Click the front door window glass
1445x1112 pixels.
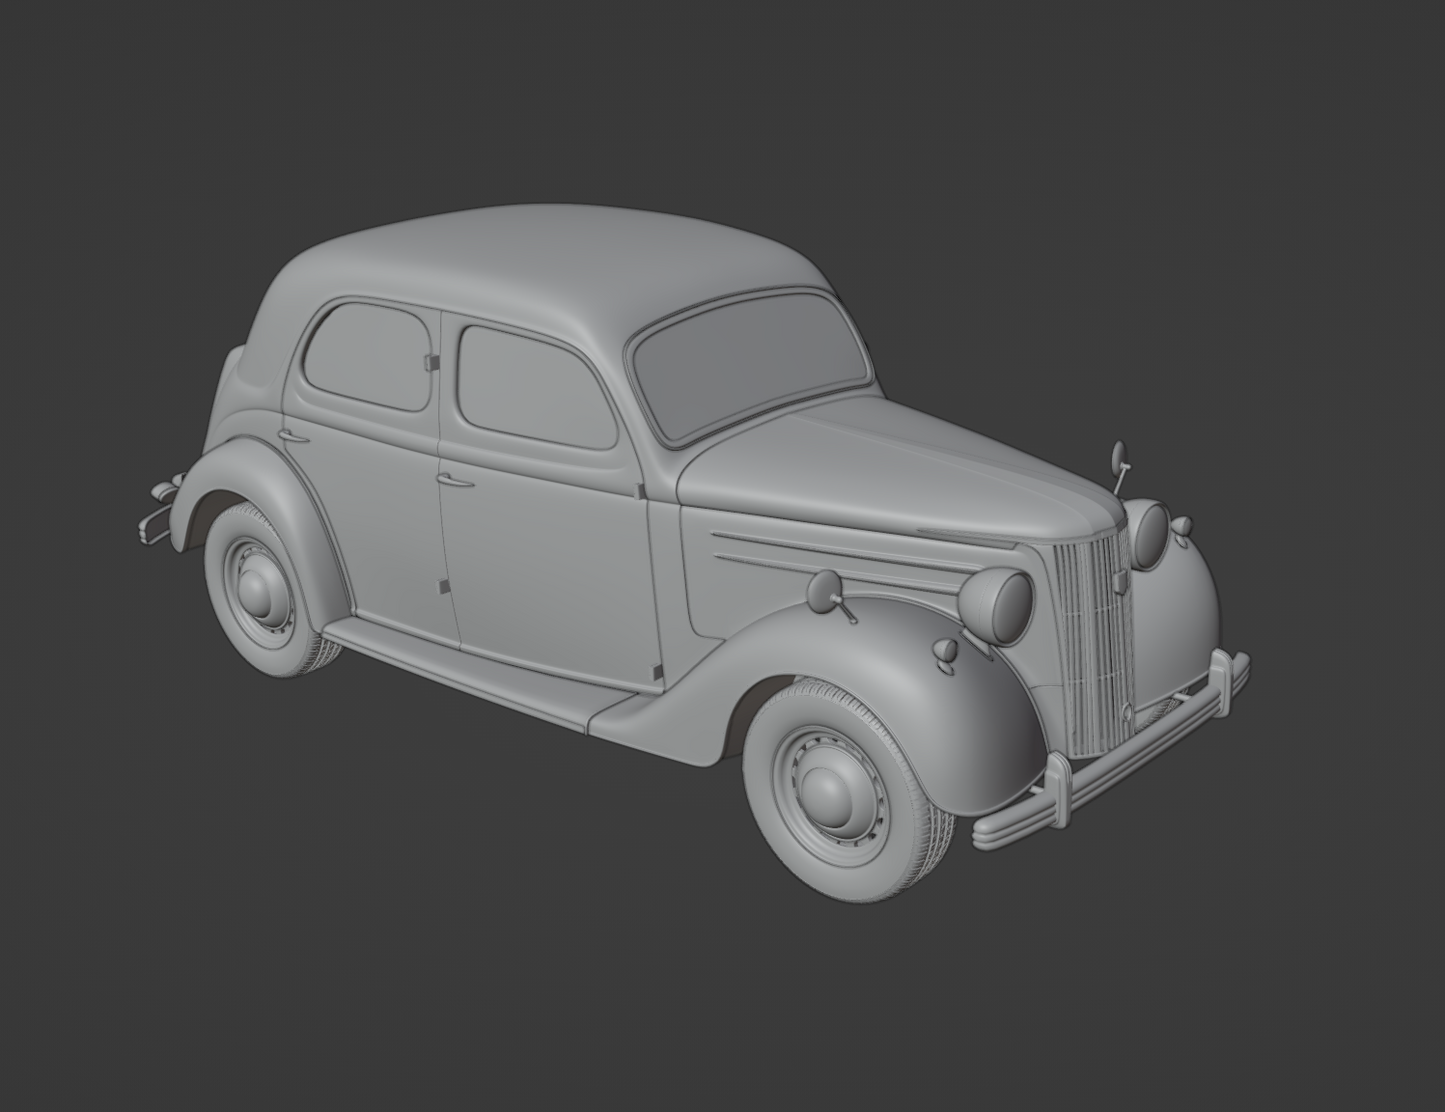tap(535, 385)
